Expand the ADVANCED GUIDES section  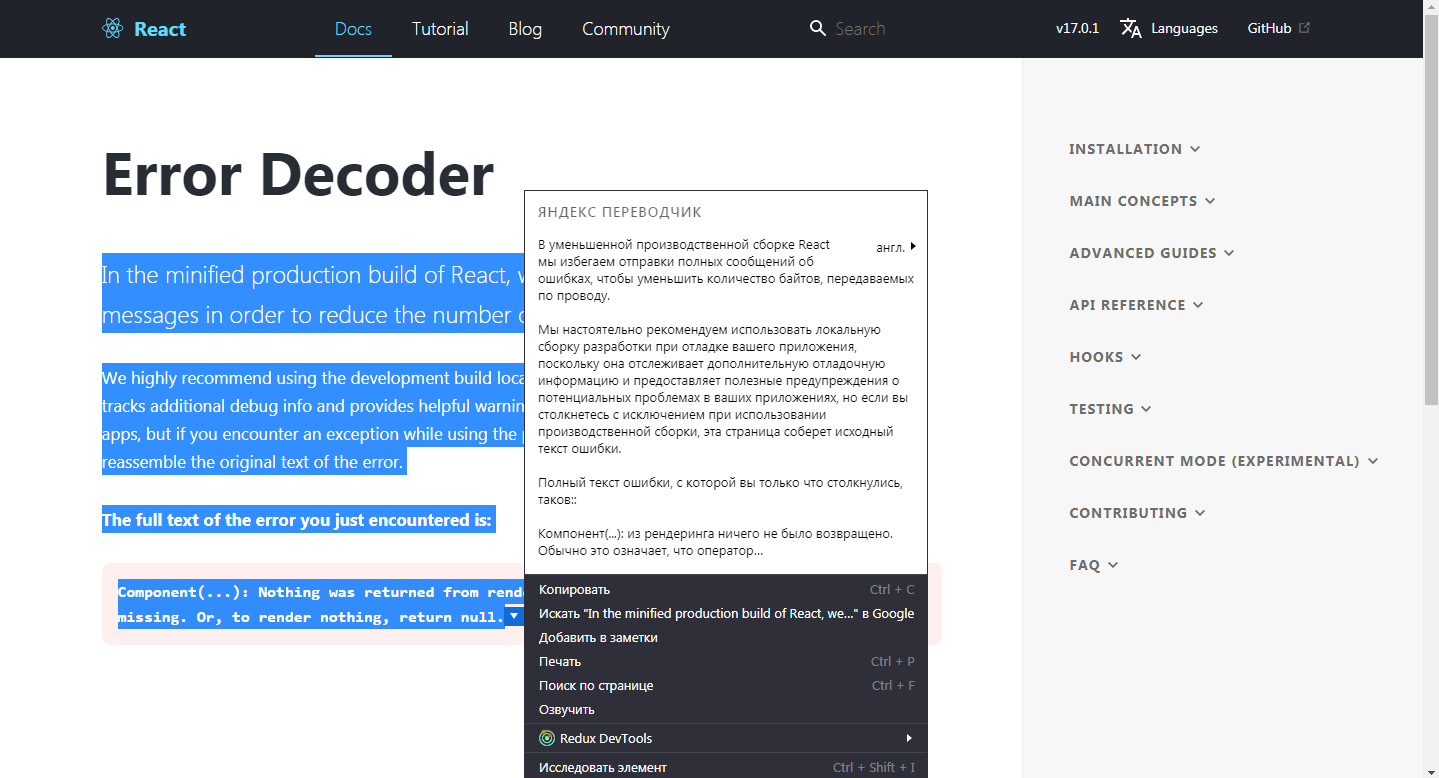coord(1152,253)
